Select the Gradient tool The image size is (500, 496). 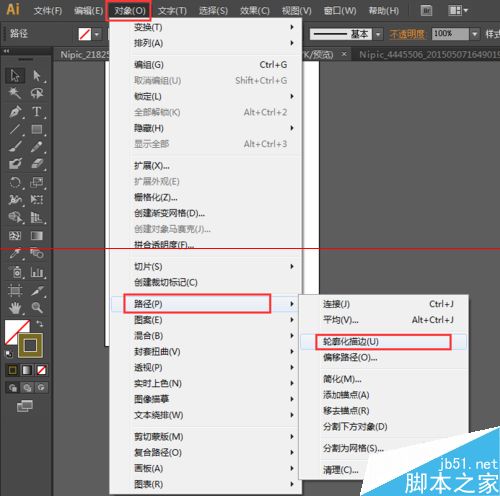click(37, 236)
